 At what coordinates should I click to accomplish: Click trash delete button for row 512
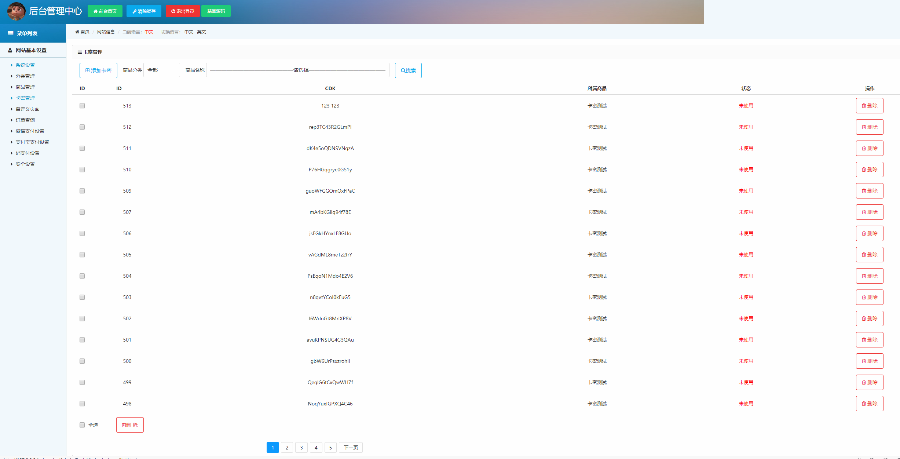click(870, 127)
